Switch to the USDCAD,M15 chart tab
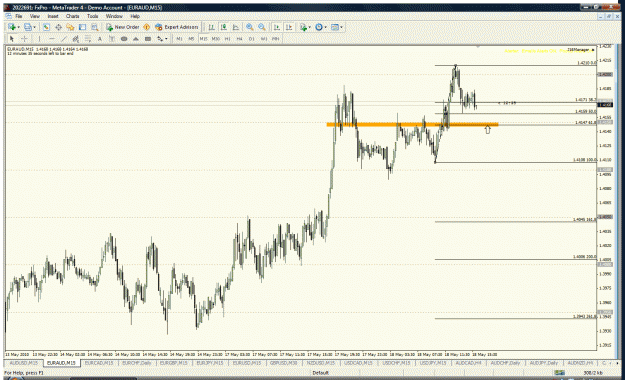 (358, 363)
